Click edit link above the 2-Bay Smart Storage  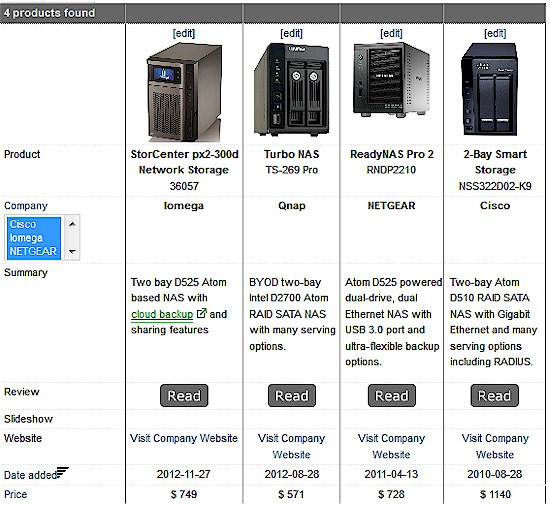click(x=495, y=33)
